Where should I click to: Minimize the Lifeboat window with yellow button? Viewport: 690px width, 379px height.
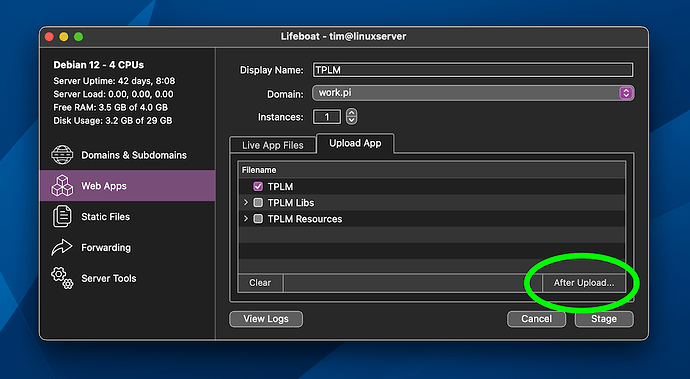point(64,37)
